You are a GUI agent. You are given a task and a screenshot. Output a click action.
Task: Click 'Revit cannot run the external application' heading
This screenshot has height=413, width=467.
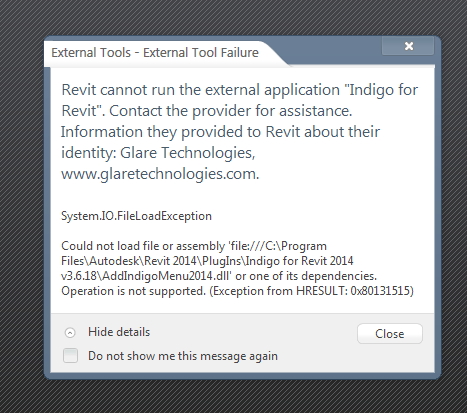[201, 90]
